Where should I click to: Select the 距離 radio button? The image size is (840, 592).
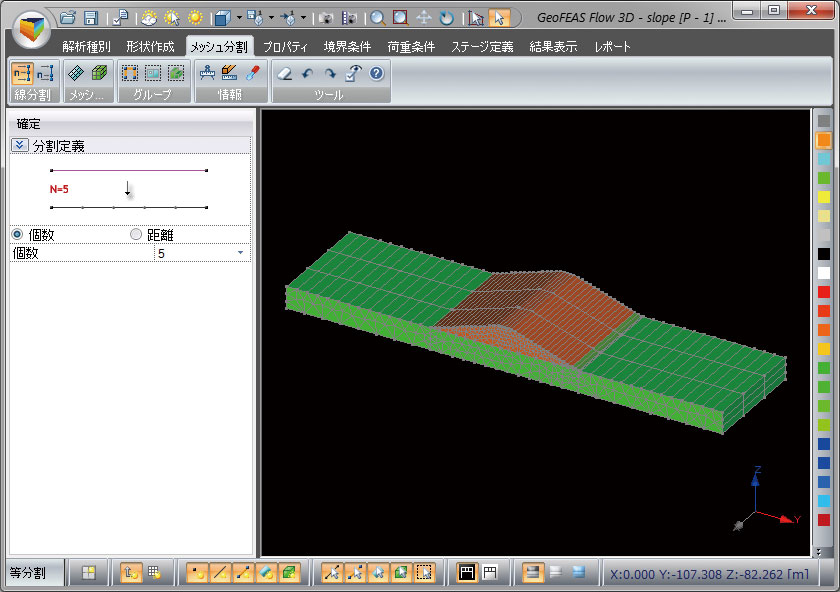[x=137, y=235]
